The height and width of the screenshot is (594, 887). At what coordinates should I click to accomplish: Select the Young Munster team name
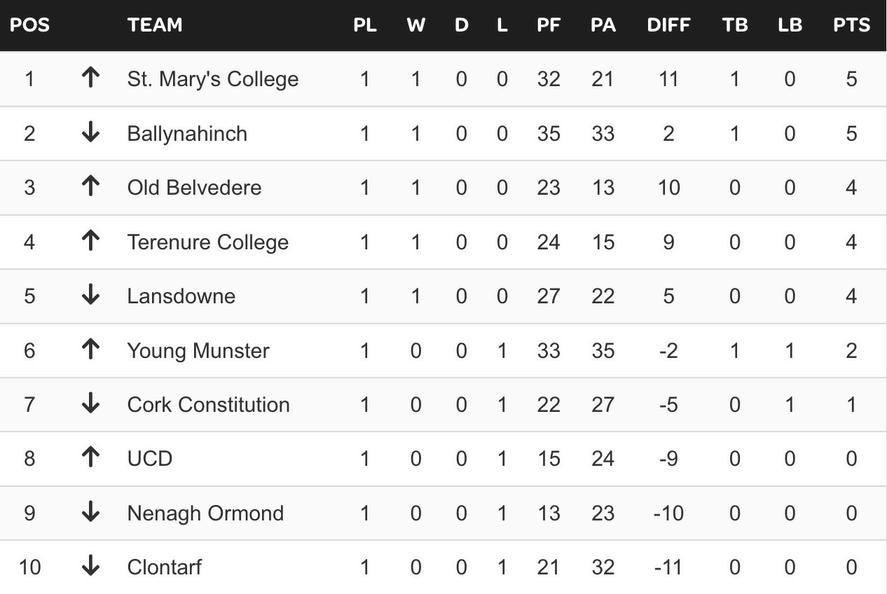[x=198, y=350]
